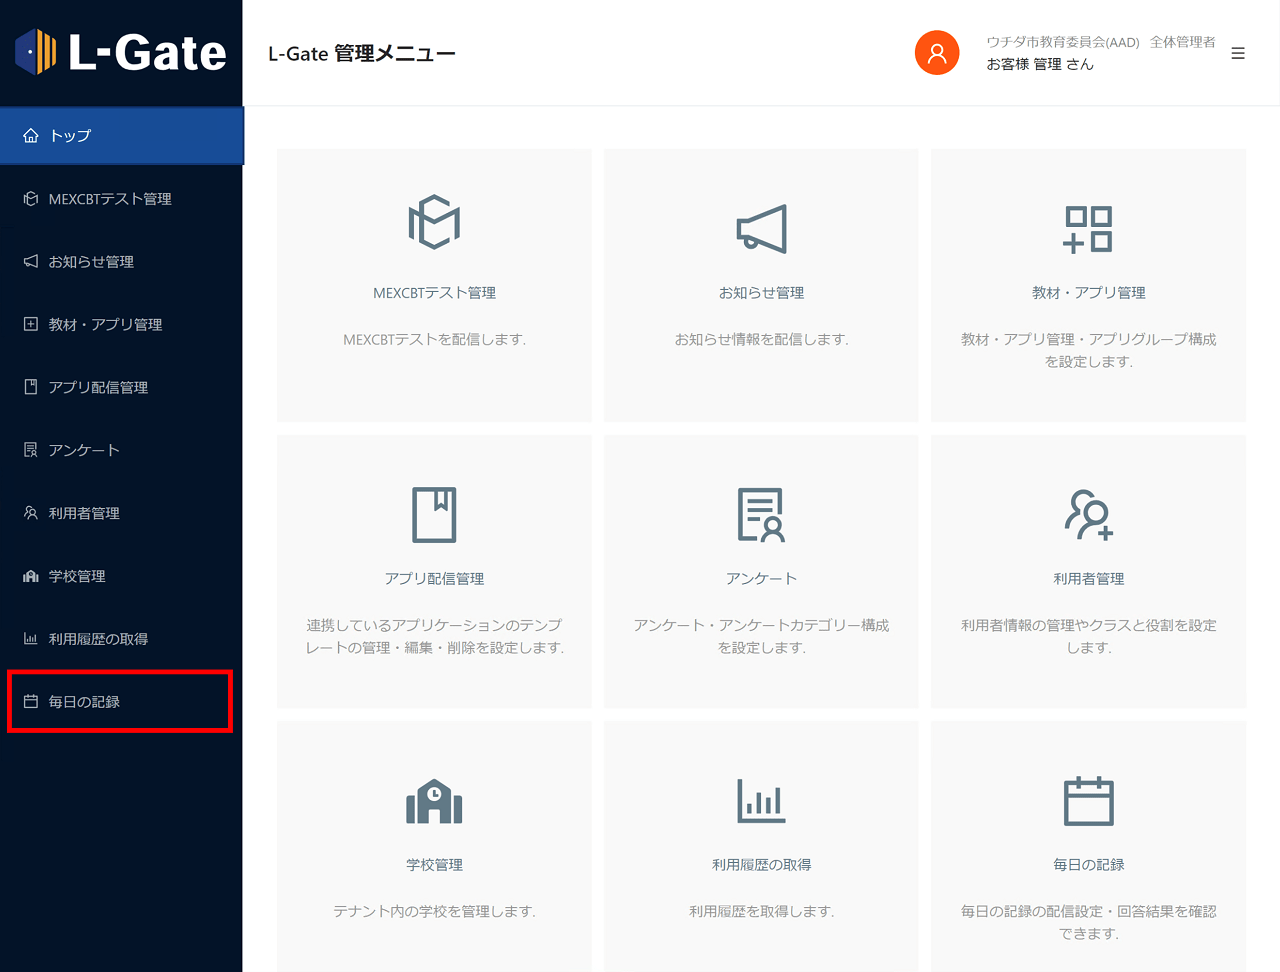Click the large 学校管理 building icon
This screenshot has height=972, width=1280.
tap(434, 801)
